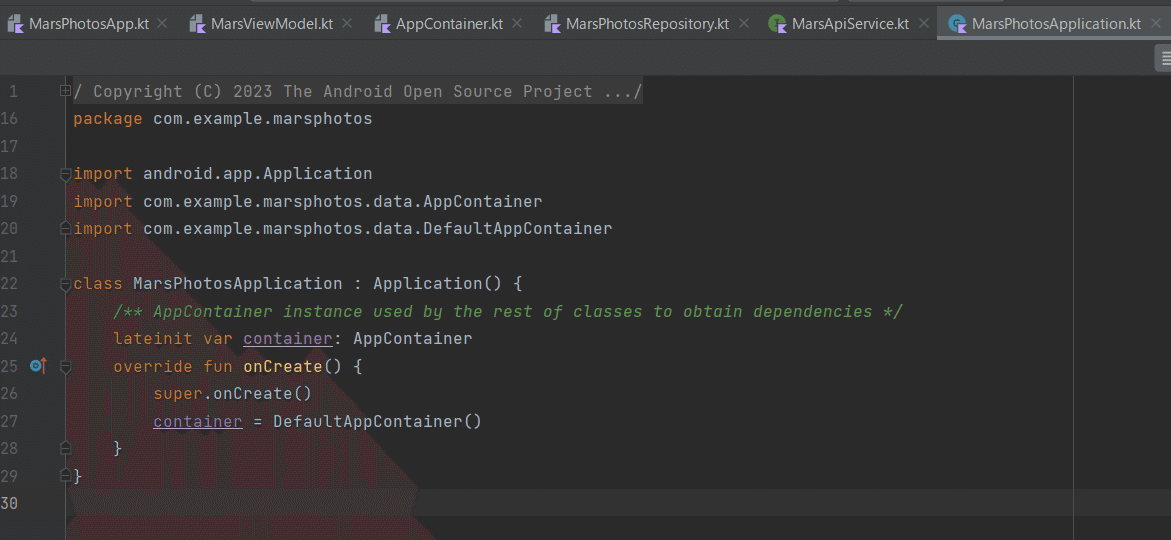Click the AppContainer doc comment on line 23
This screenshot has height=540, width=1171.
508,311
